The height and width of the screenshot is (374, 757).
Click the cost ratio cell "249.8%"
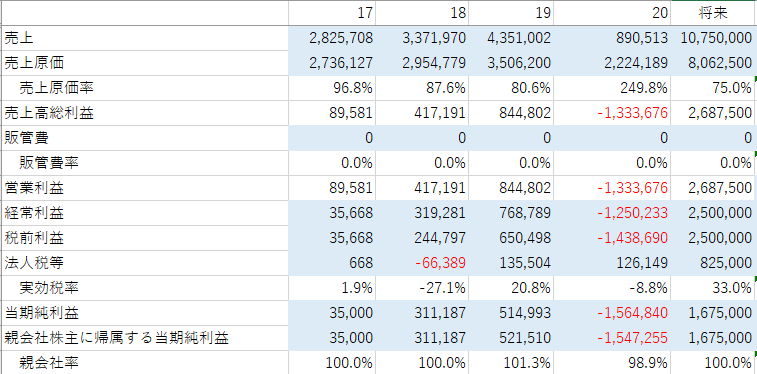click(x=611, y=88)
